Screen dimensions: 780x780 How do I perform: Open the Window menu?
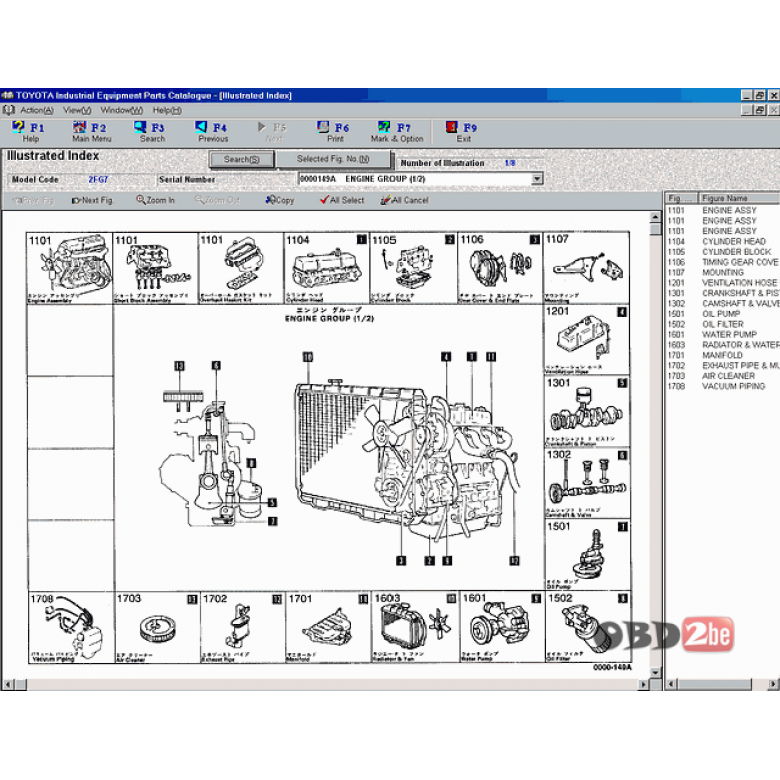[121, 110]
